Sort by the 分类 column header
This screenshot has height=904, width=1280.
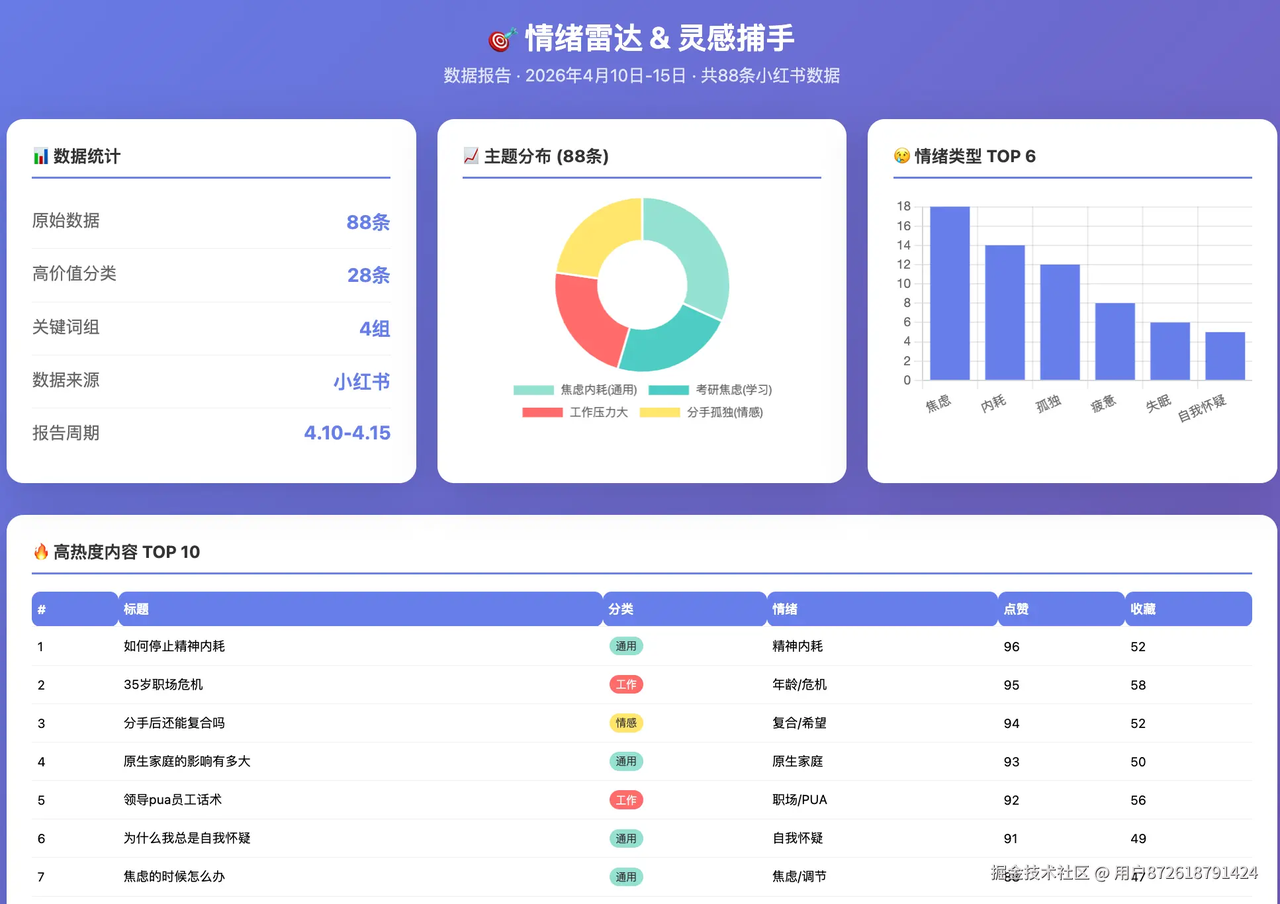pyautogui.click(x=685, y=609)
